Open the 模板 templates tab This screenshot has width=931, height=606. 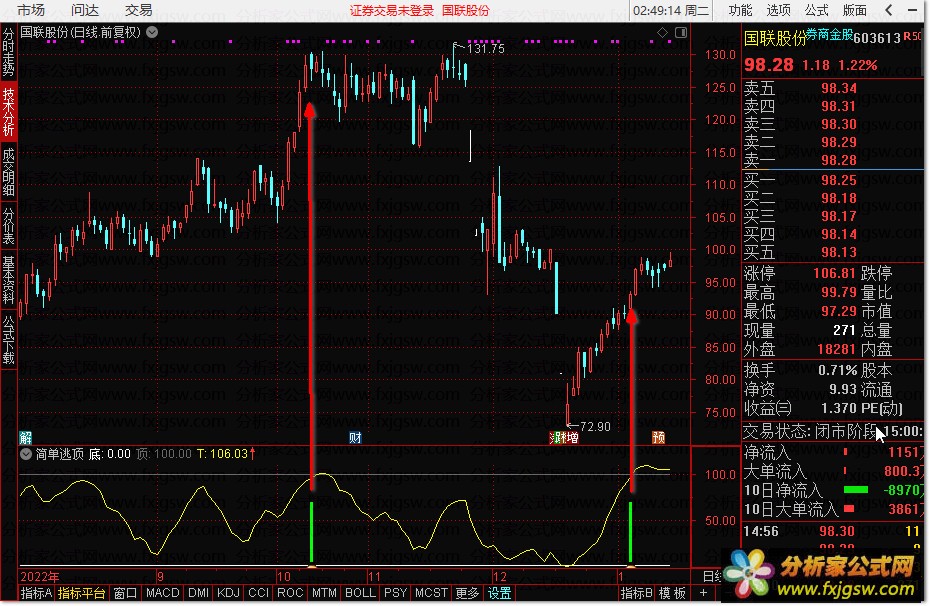coord(672,593)
